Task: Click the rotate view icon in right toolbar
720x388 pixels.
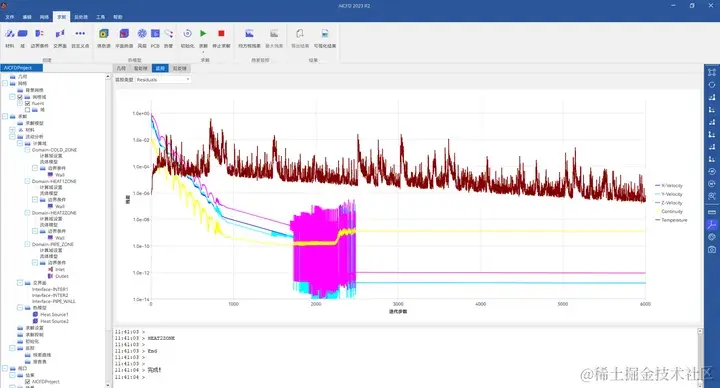Action: point(712,84)
